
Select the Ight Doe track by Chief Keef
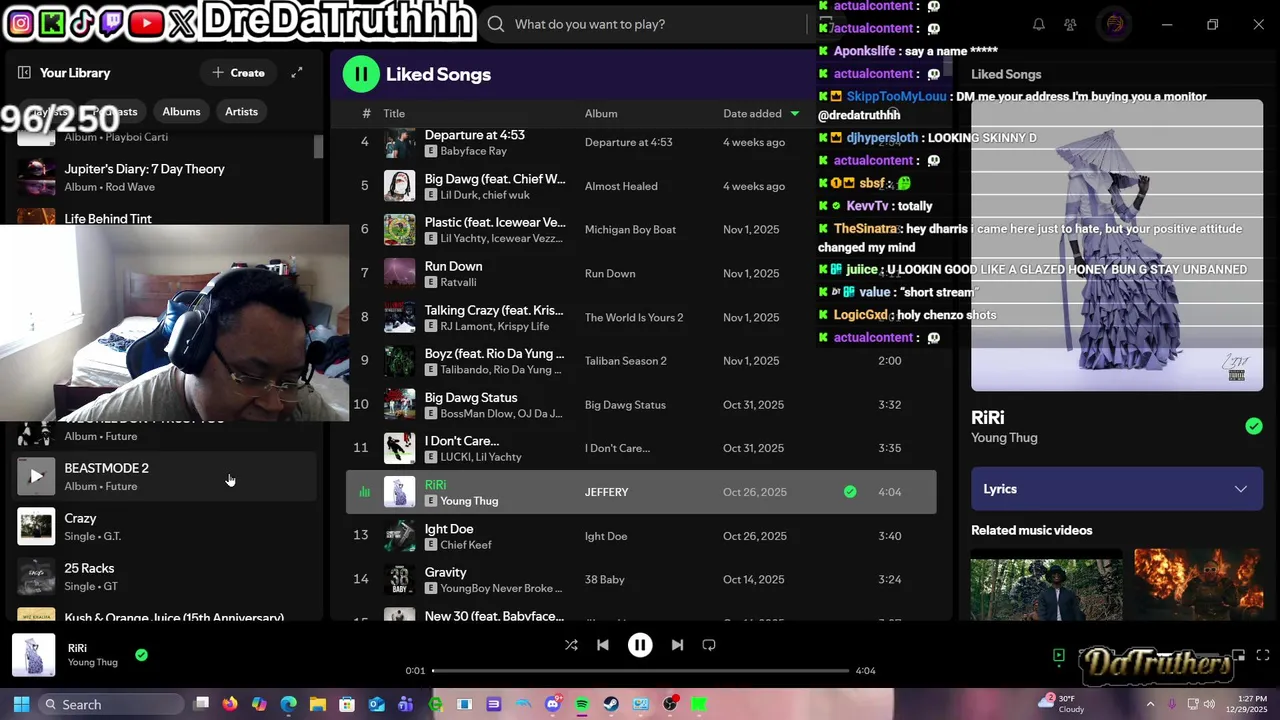tap(641, 536)
